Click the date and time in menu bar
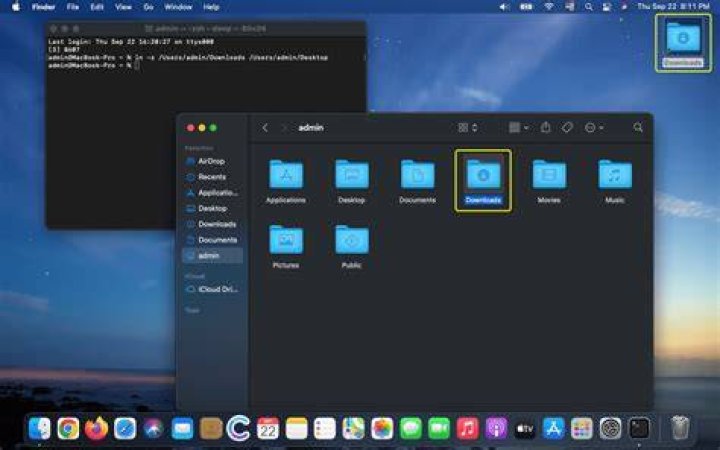The height and width of the screenshot is (450, 720). pyautogui.click(x=674, y=6)
